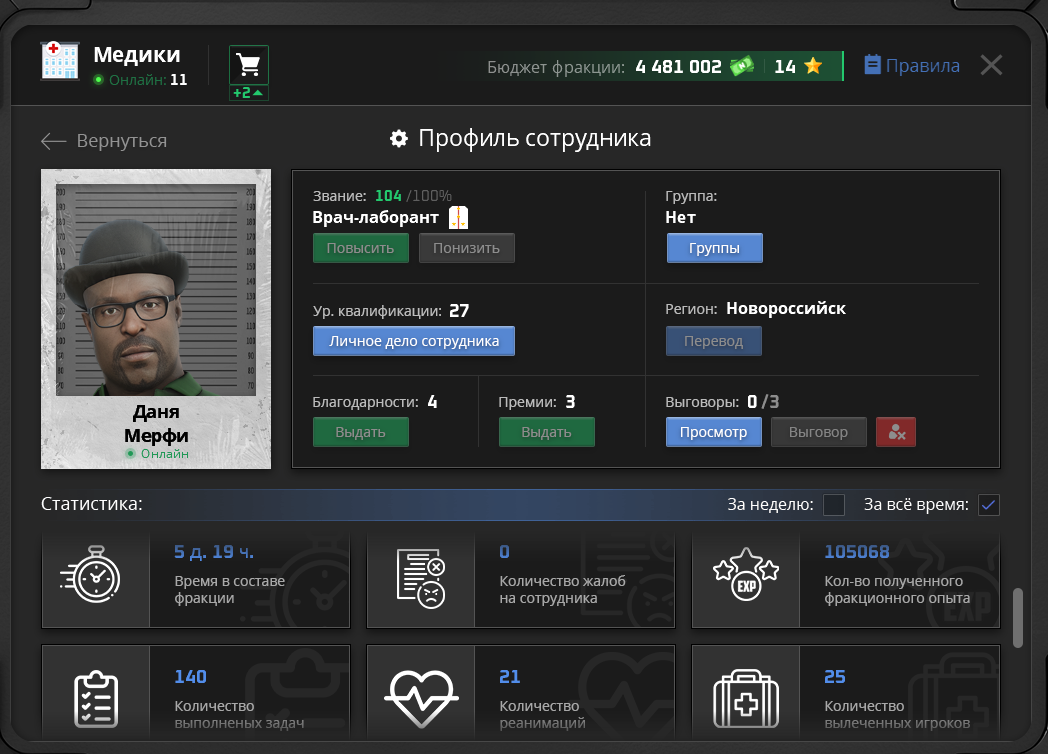
Task: Click the clipboard completed tasks icon
Action: (x=96, y=692)
